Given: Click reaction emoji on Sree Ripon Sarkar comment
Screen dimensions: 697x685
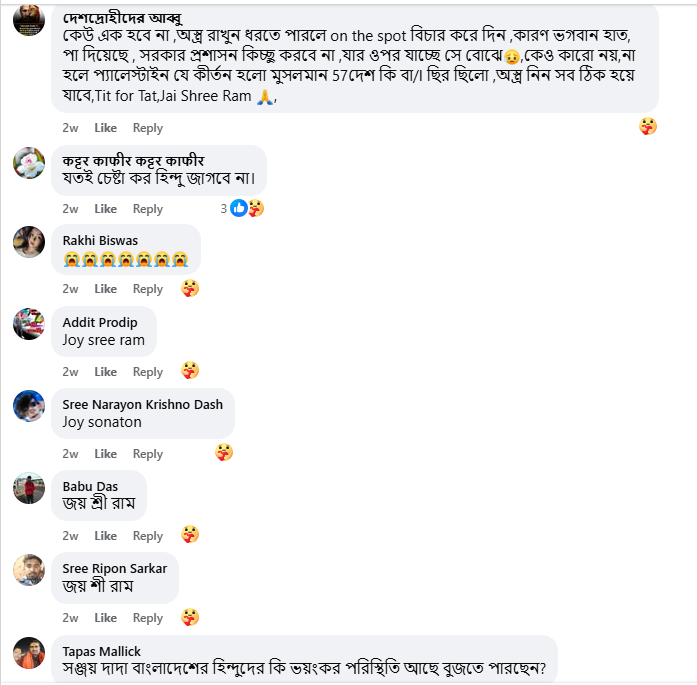Looking at the screenshot, I should (190, 617).
